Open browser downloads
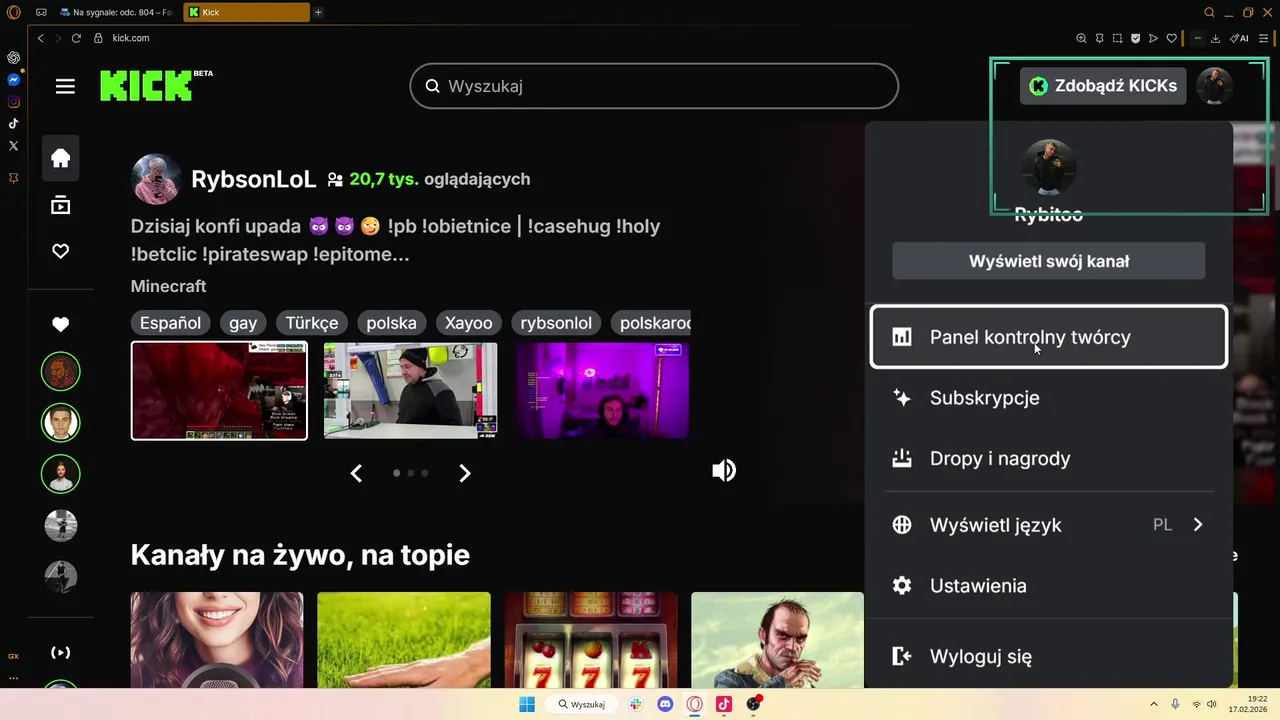This screenshot has width=1280, height=720. point(1215,38)
